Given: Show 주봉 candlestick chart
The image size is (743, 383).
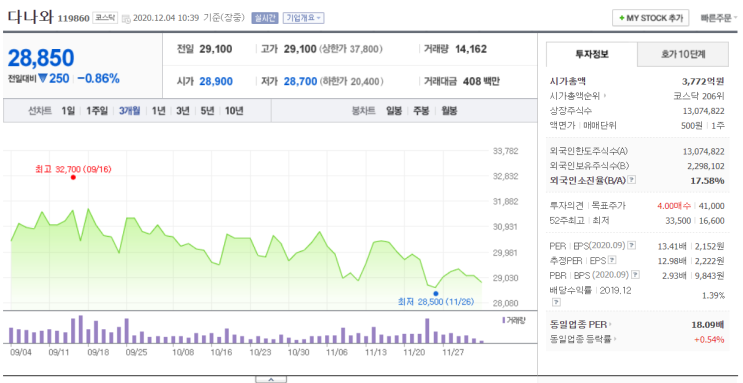Looking at the screenshot, I should click(x=421, y=111).
